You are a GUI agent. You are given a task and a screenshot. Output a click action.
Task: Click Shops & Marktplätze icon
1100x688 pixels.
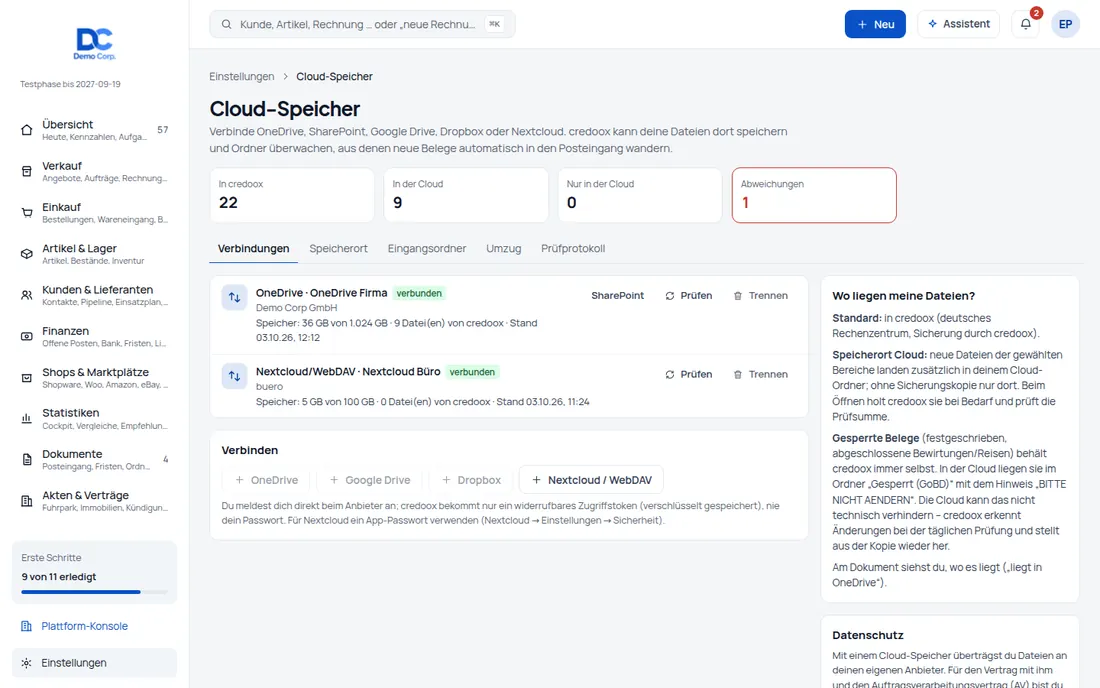pos(27,378)
